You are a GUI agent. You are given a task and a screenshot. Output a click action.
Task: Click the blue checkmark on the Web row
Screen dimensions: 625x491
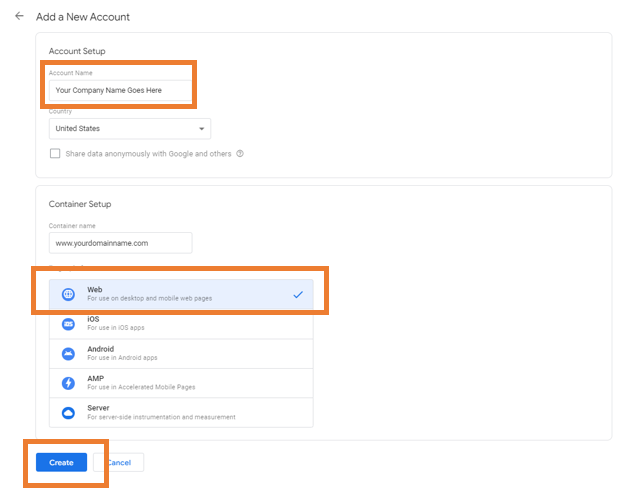[298, 294]
